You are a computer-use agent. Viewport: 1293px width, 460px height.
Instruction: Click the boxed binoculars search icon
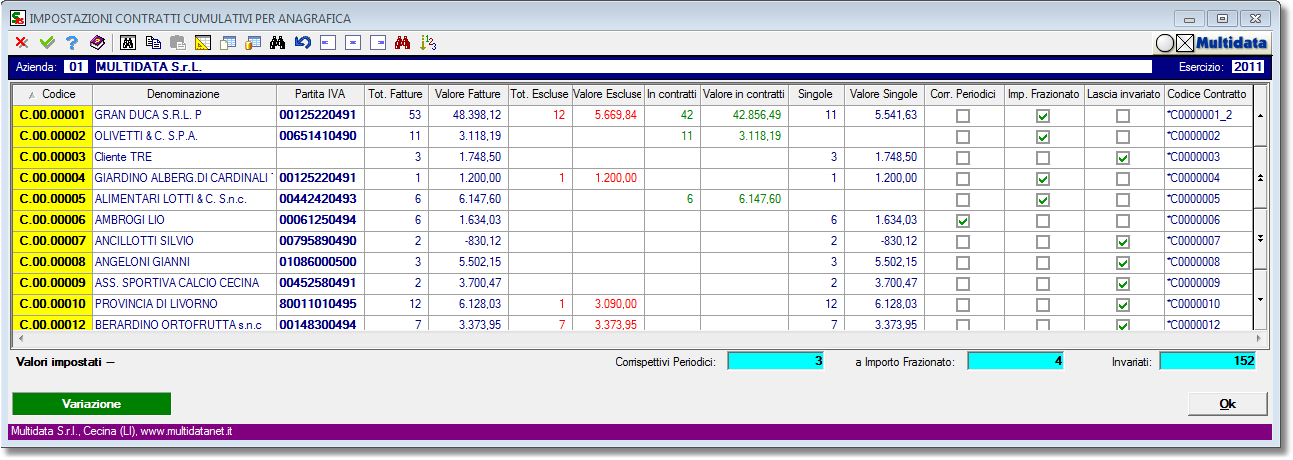coord(127,43)
